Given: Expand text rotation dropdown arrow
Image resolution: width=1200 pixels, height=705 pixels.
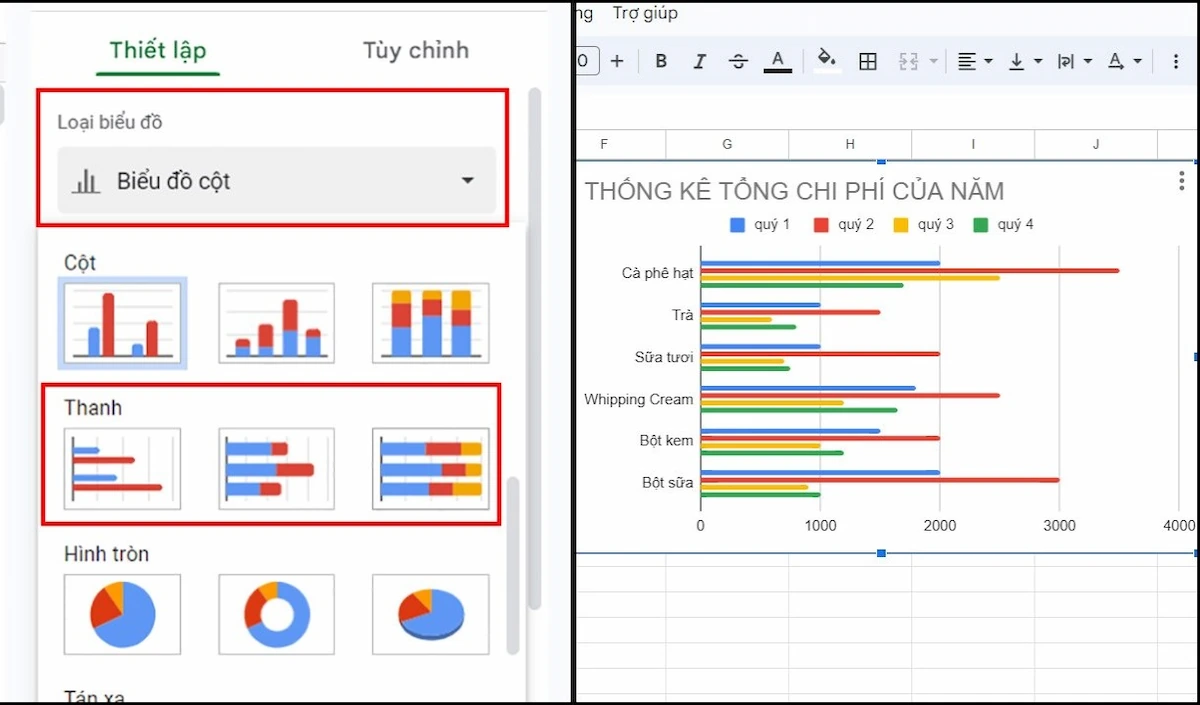Looking at the screenshot, I should 1138,62.
